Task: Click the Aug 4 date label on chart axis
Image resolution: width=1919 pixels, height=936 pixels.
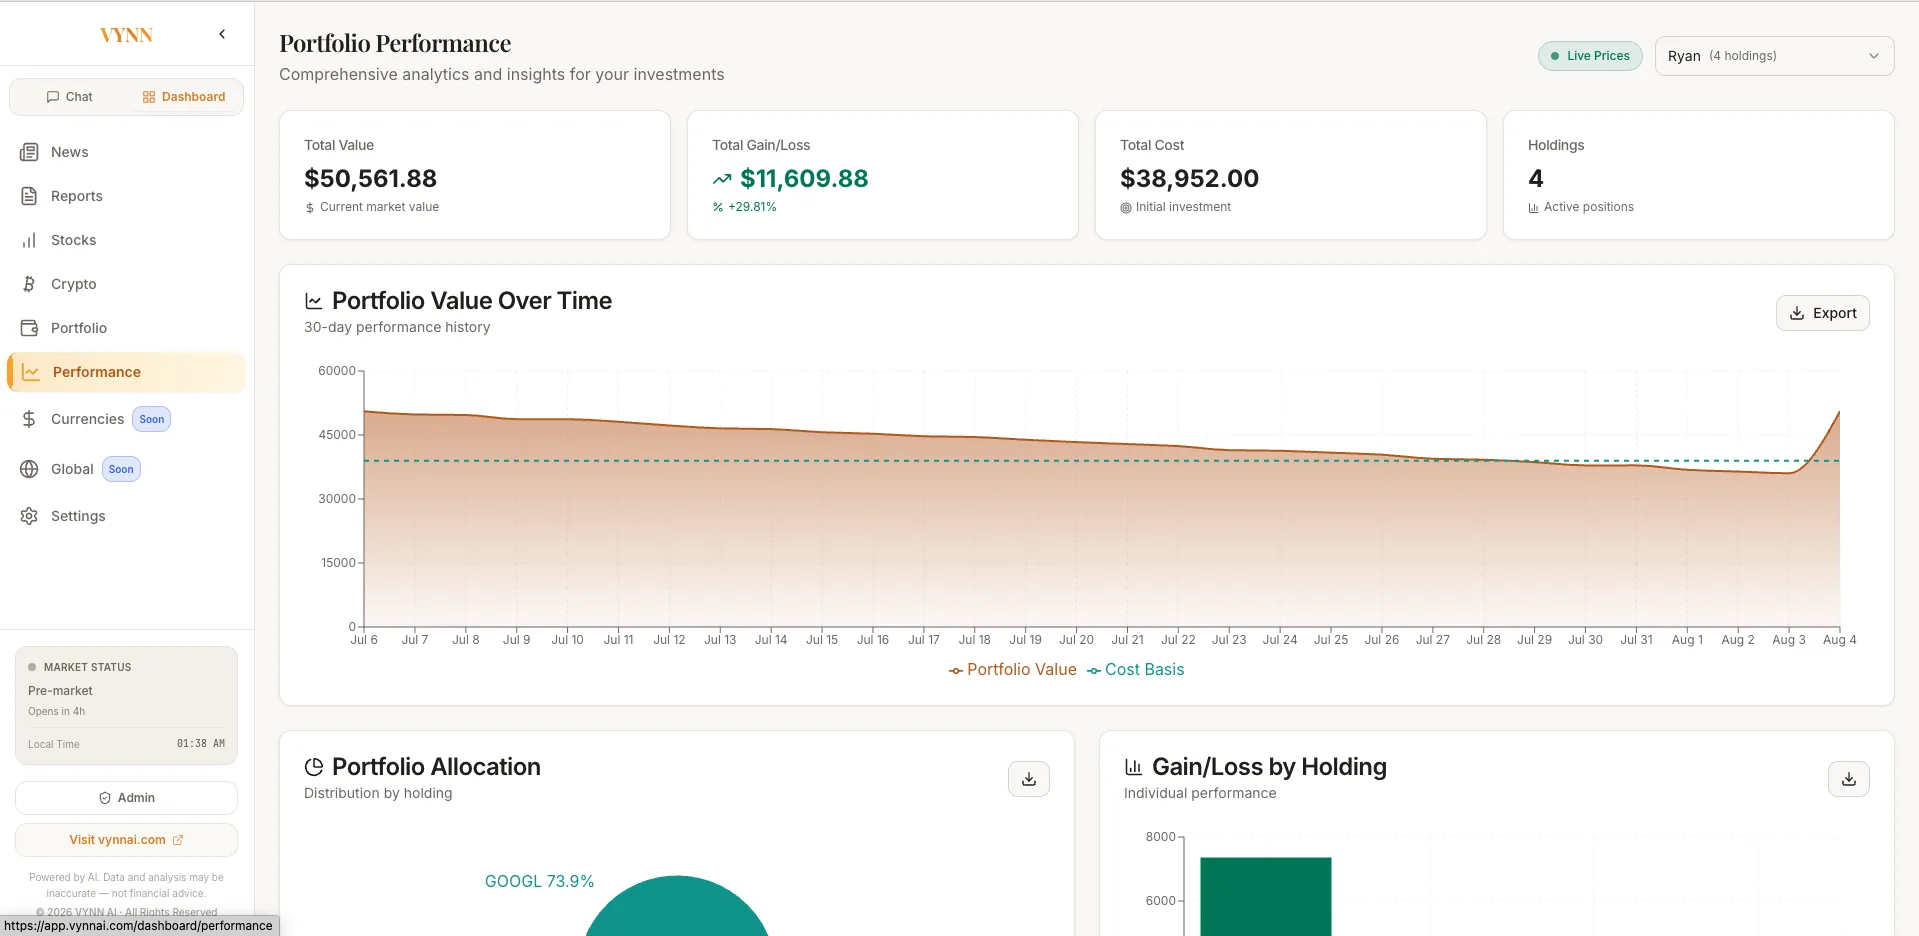Action: coord(1839,640)
